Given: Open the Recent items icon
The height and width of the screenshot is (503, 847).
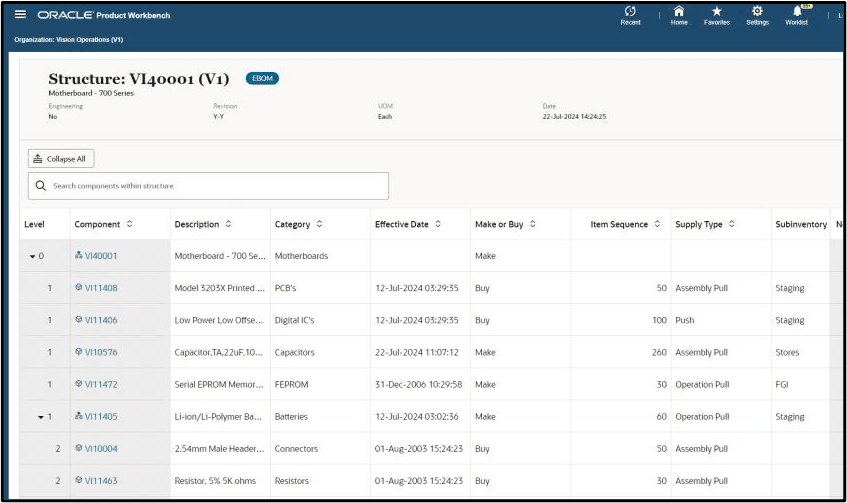Looking at the screenshot, I should point(630,15).
